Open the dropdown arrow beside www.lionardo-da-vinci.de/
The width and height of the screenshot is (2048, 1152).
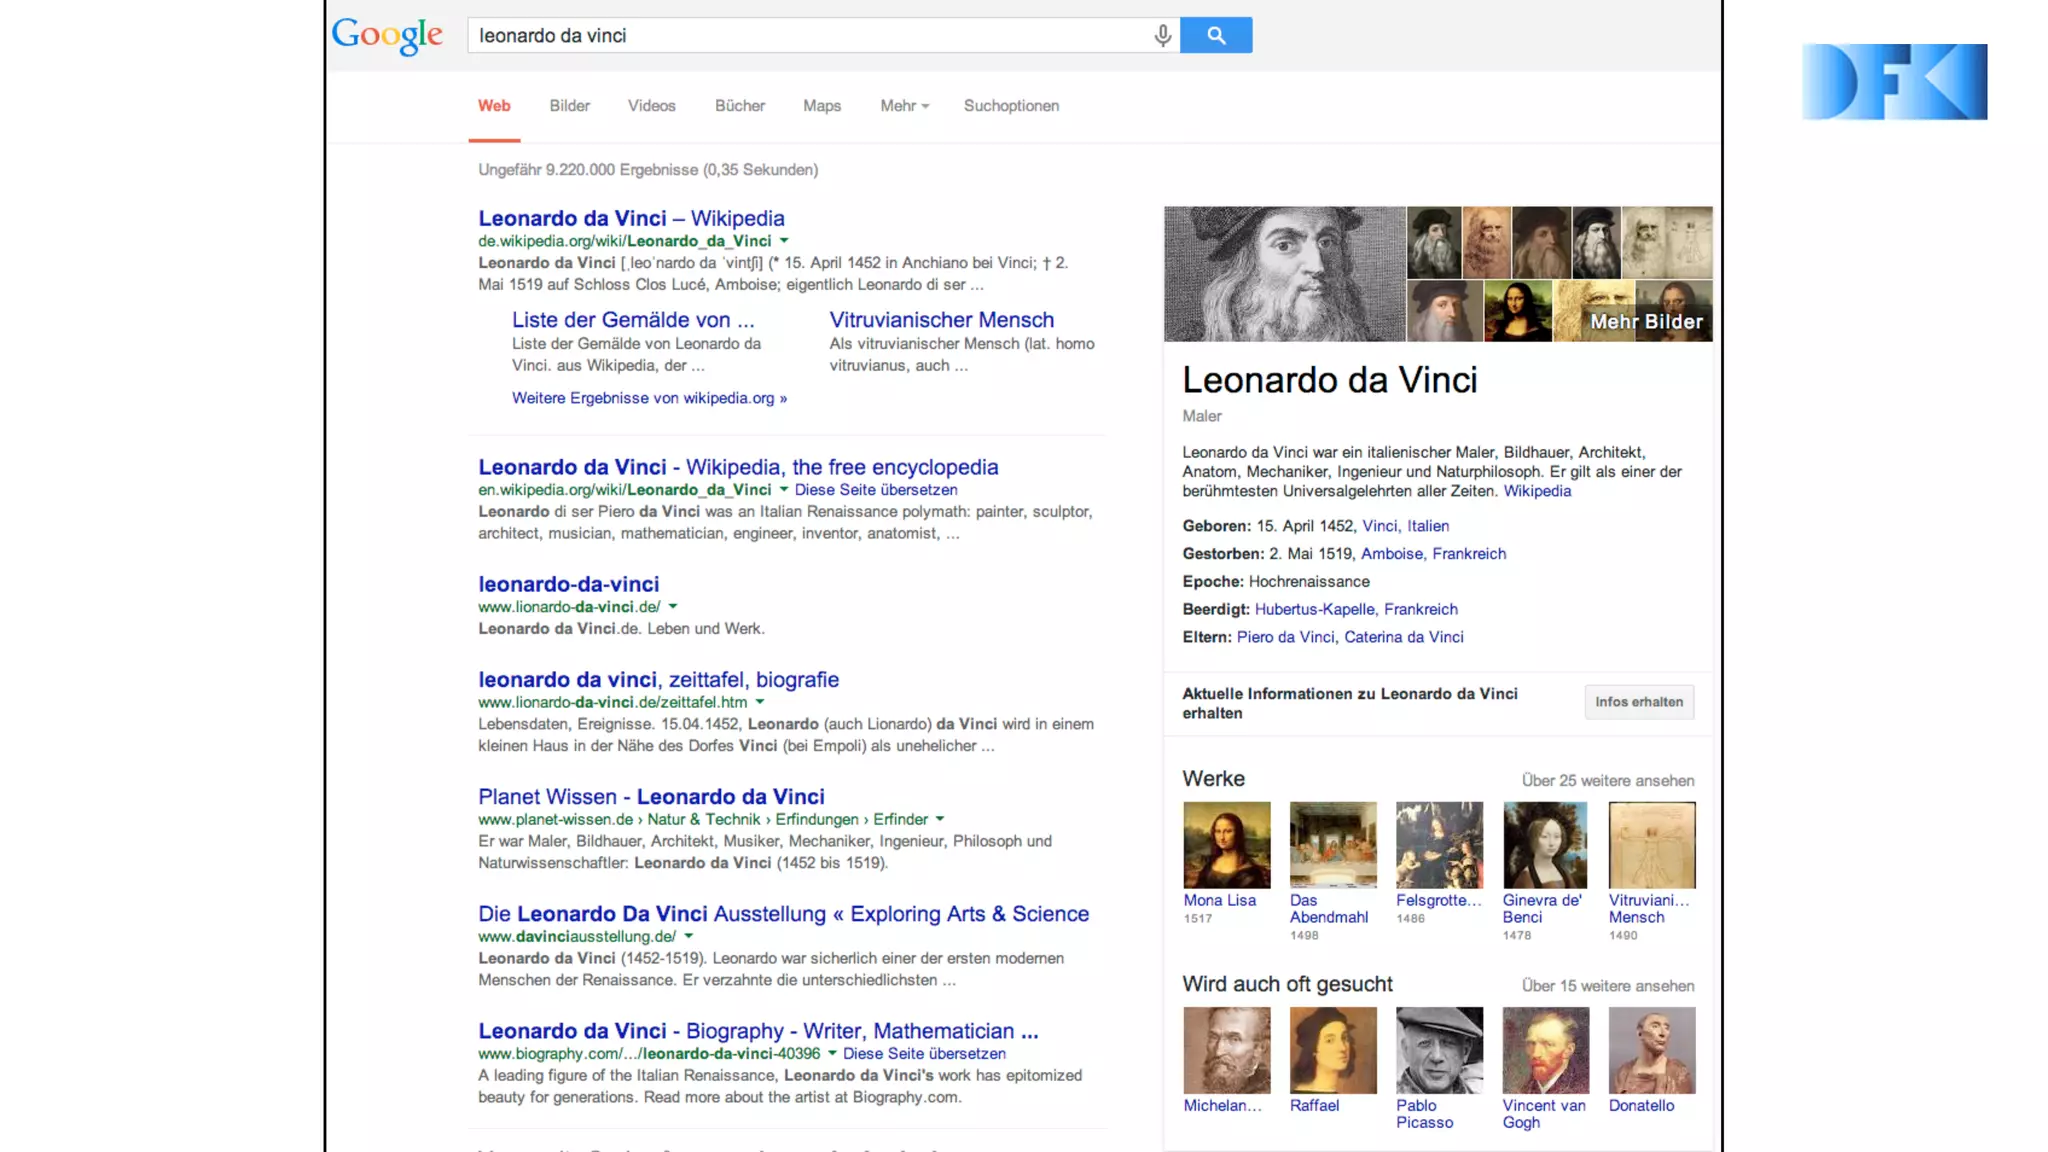pyautogui.click(x=673, y=607)
